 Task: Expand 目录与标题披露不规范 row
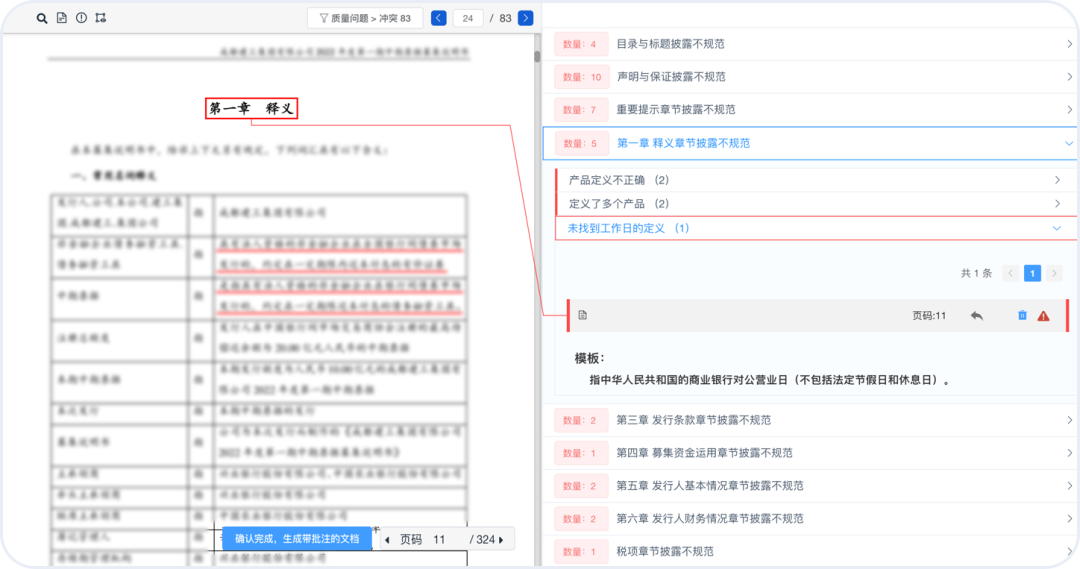click(x=813, y=44)
